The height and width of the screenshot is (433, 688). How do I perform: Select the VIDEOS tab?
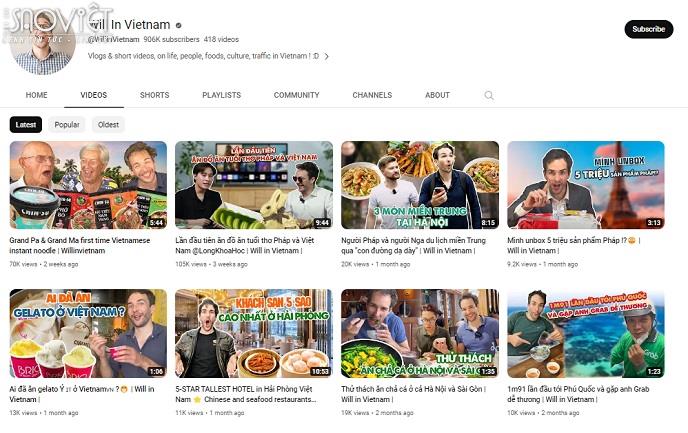(93, 95)
